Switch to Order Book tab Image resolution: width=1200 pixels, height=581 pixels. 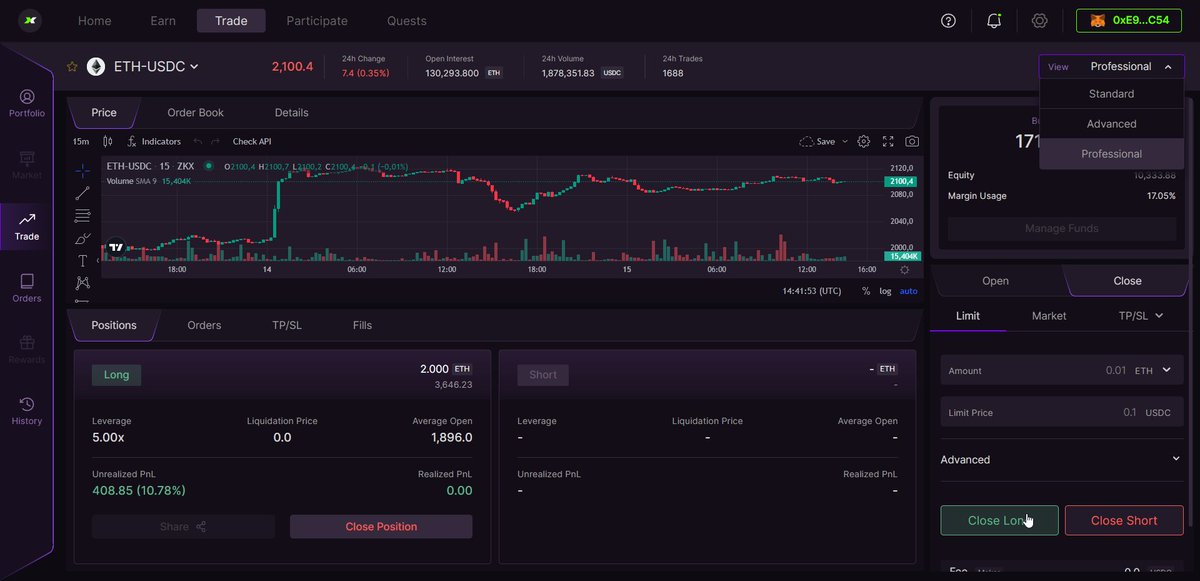(x=196, y=113)
